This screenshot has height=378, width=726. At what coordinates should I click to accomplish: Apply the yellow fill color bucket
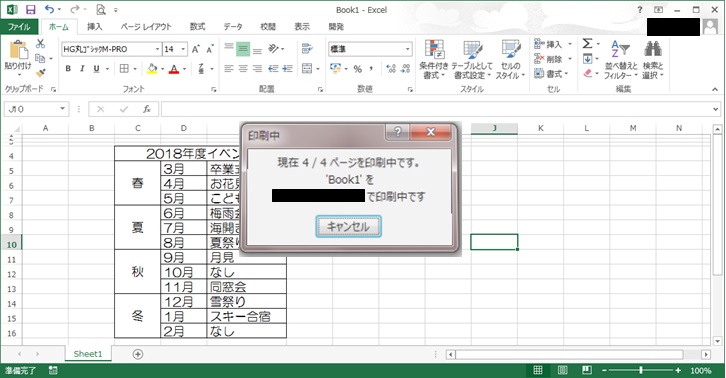(x=152, y=69)
